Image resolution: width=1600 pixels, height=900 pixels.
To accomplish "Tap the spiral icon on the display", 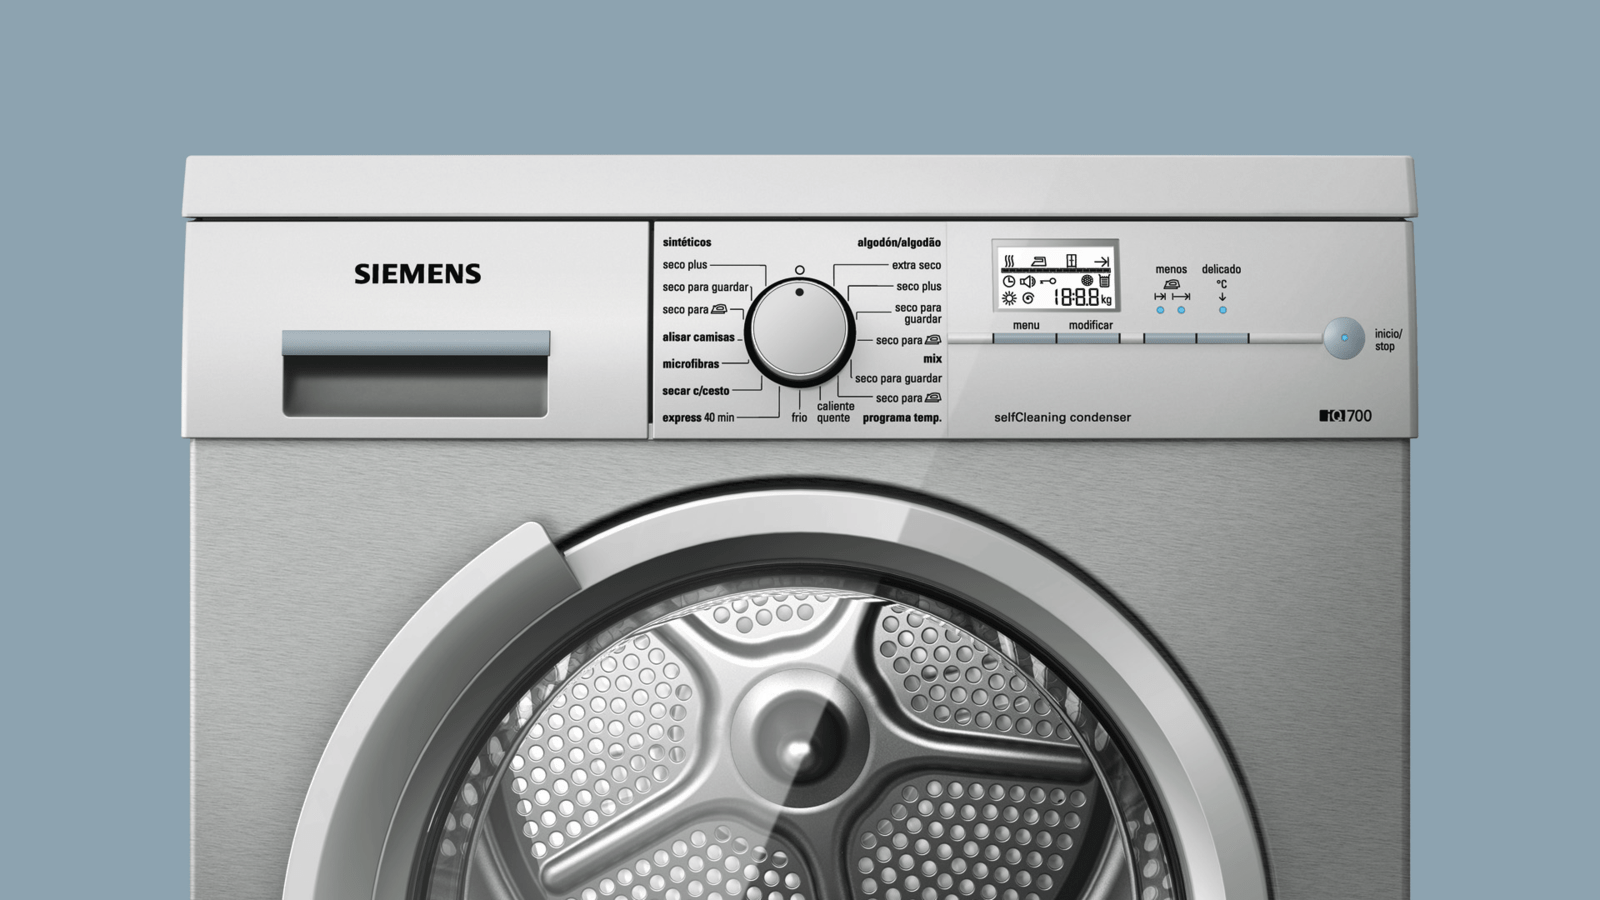I will (1028, 298).
